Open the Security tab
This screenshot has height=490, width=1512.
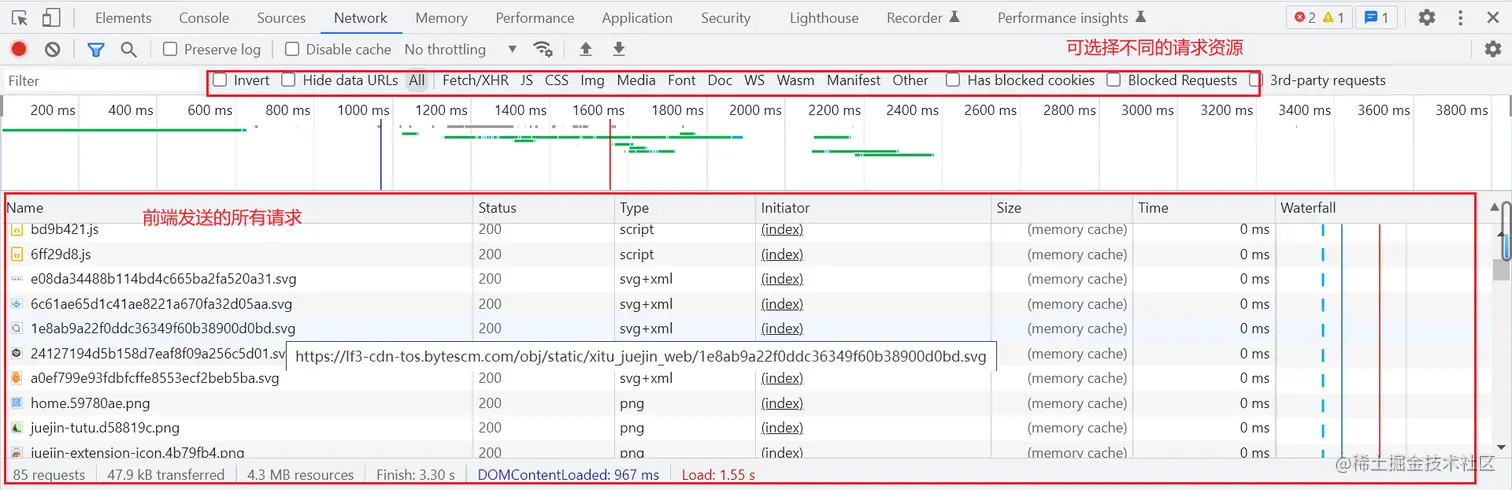(x=726, y=18)
